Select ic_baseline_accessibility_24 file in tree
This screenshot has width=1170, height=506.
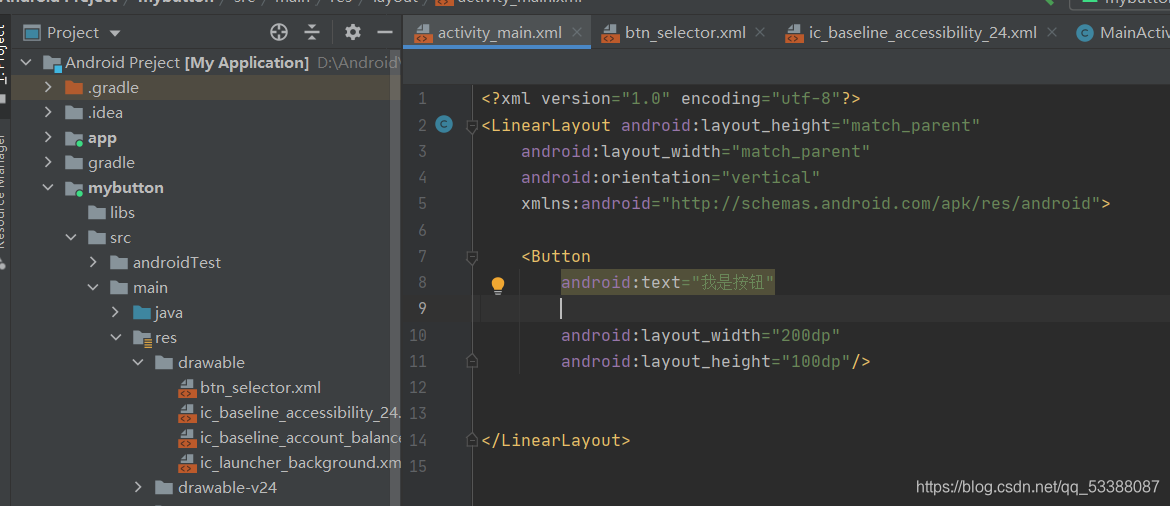(x=301, y=413)
